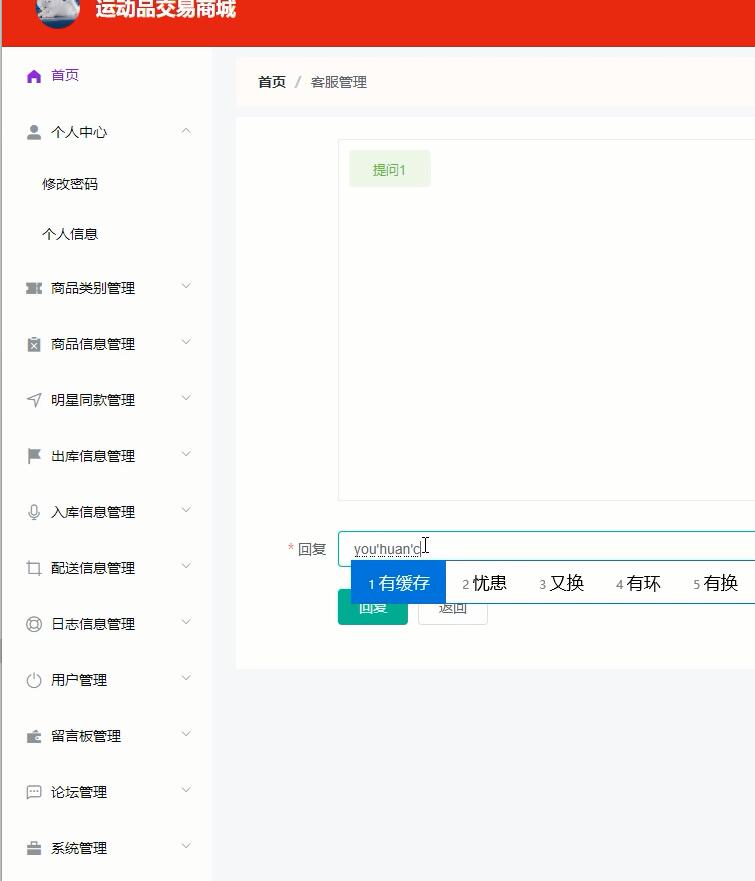Click the power icon beside 用户管理
The height and width of the screenshot is (881, 755).
click(34, 680)
